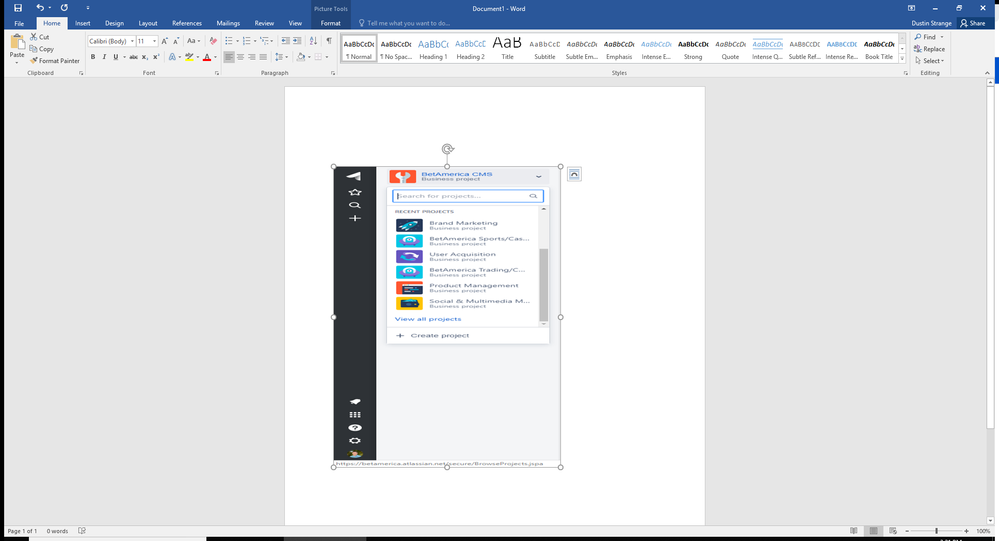
Task: Switch to Read Mode view
Action: (x=854, y=531)
